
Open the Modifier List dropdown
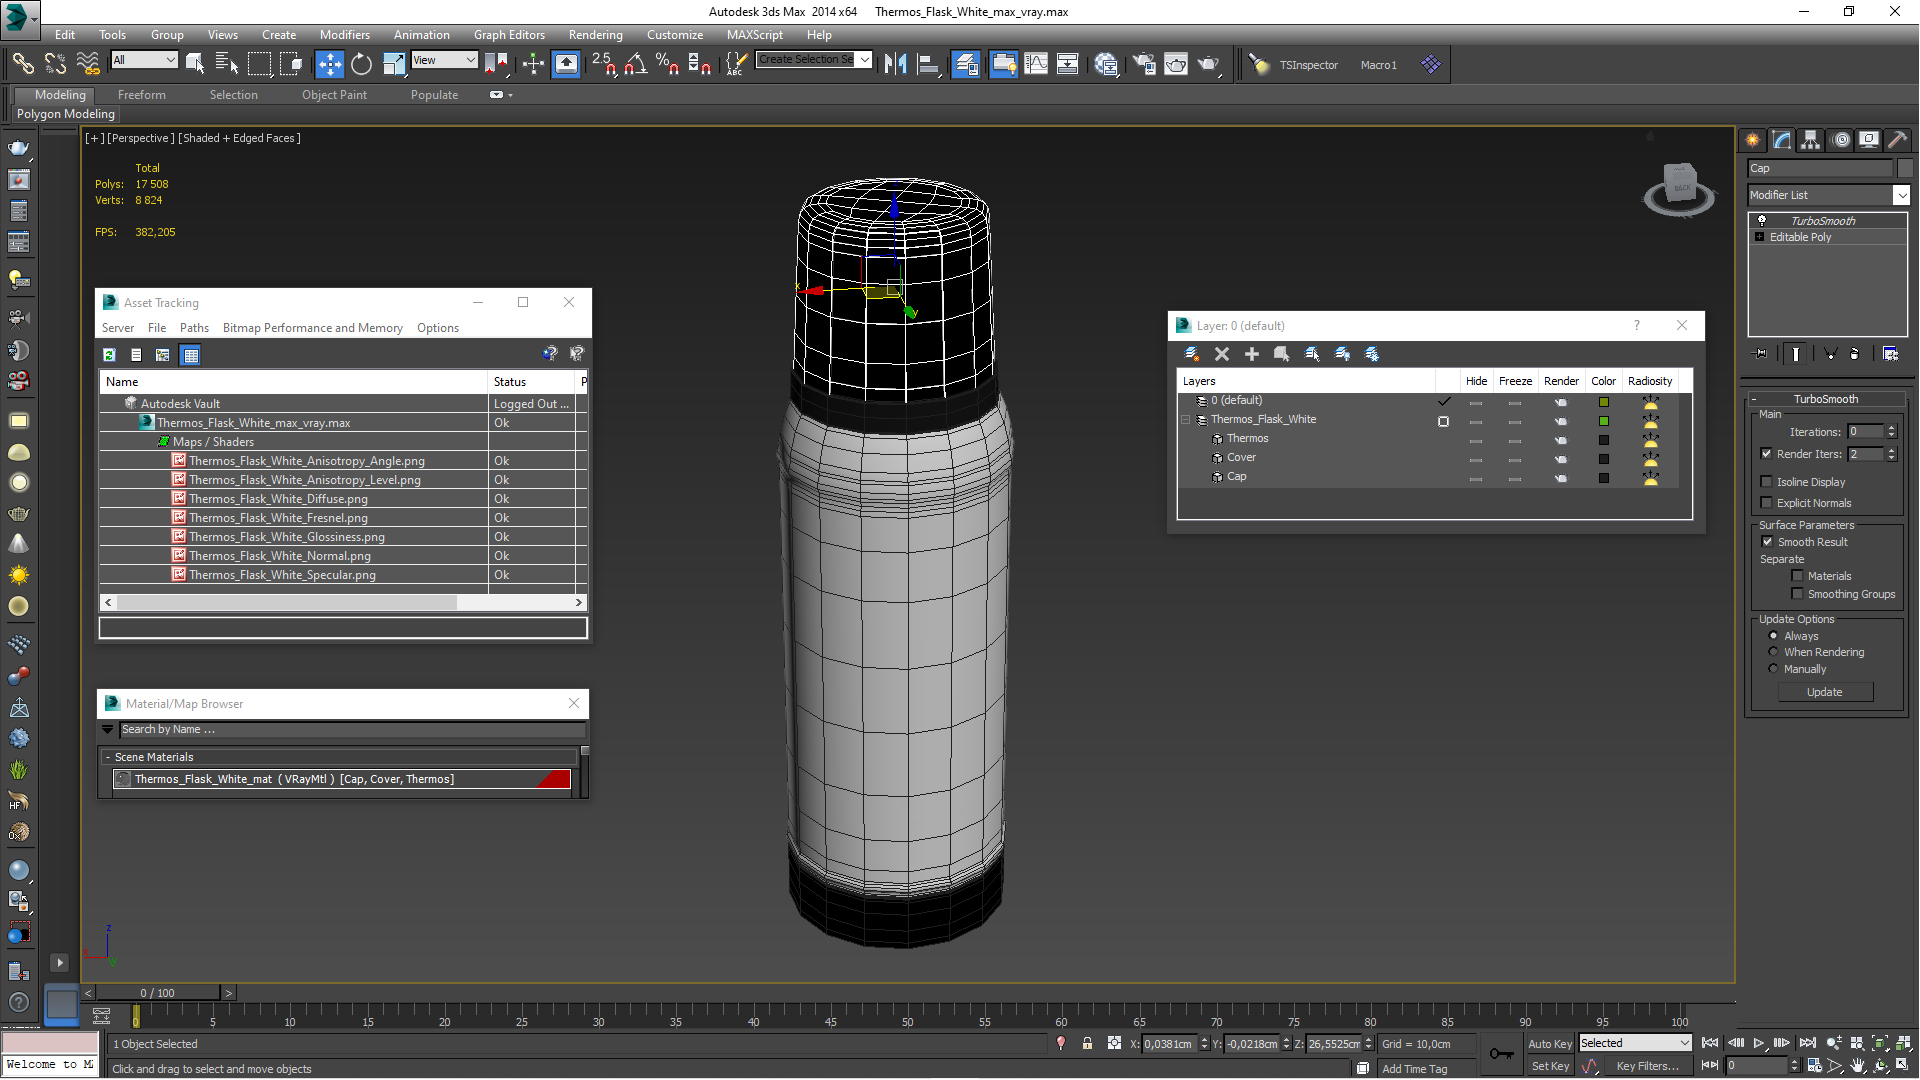1901,195
